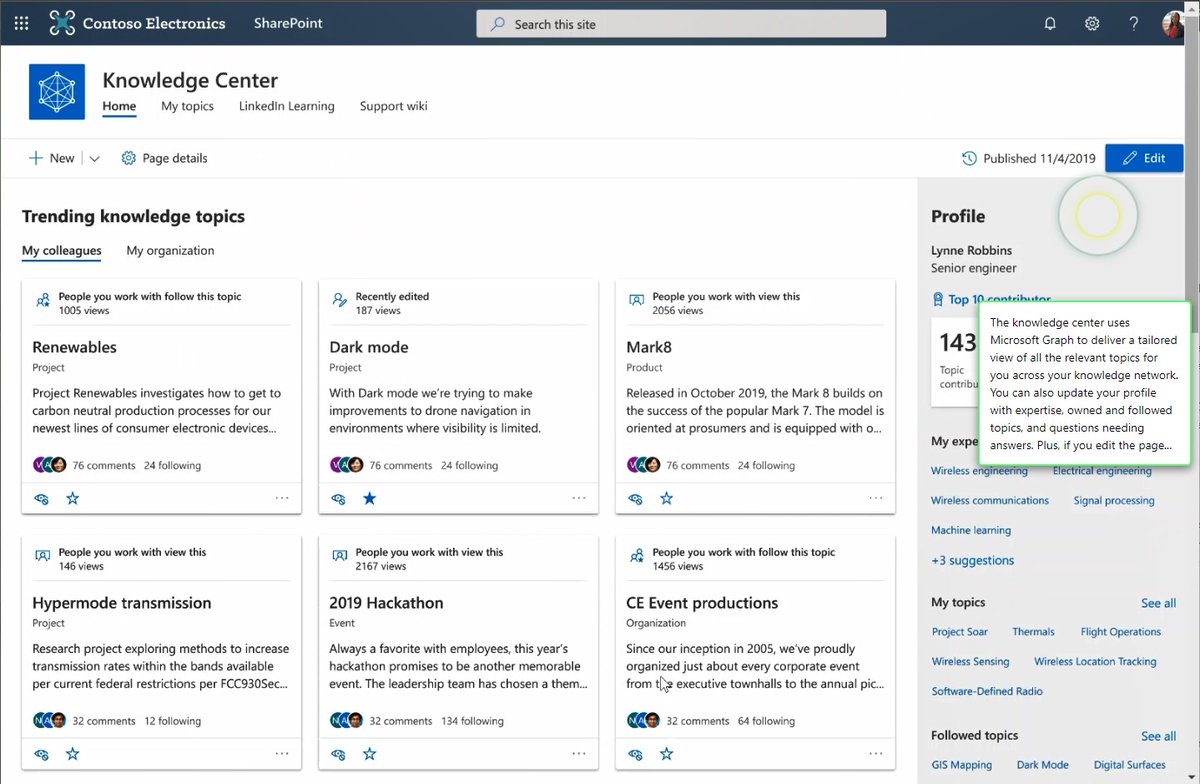Open the Support wiki navigation tab

pos(394,106)
